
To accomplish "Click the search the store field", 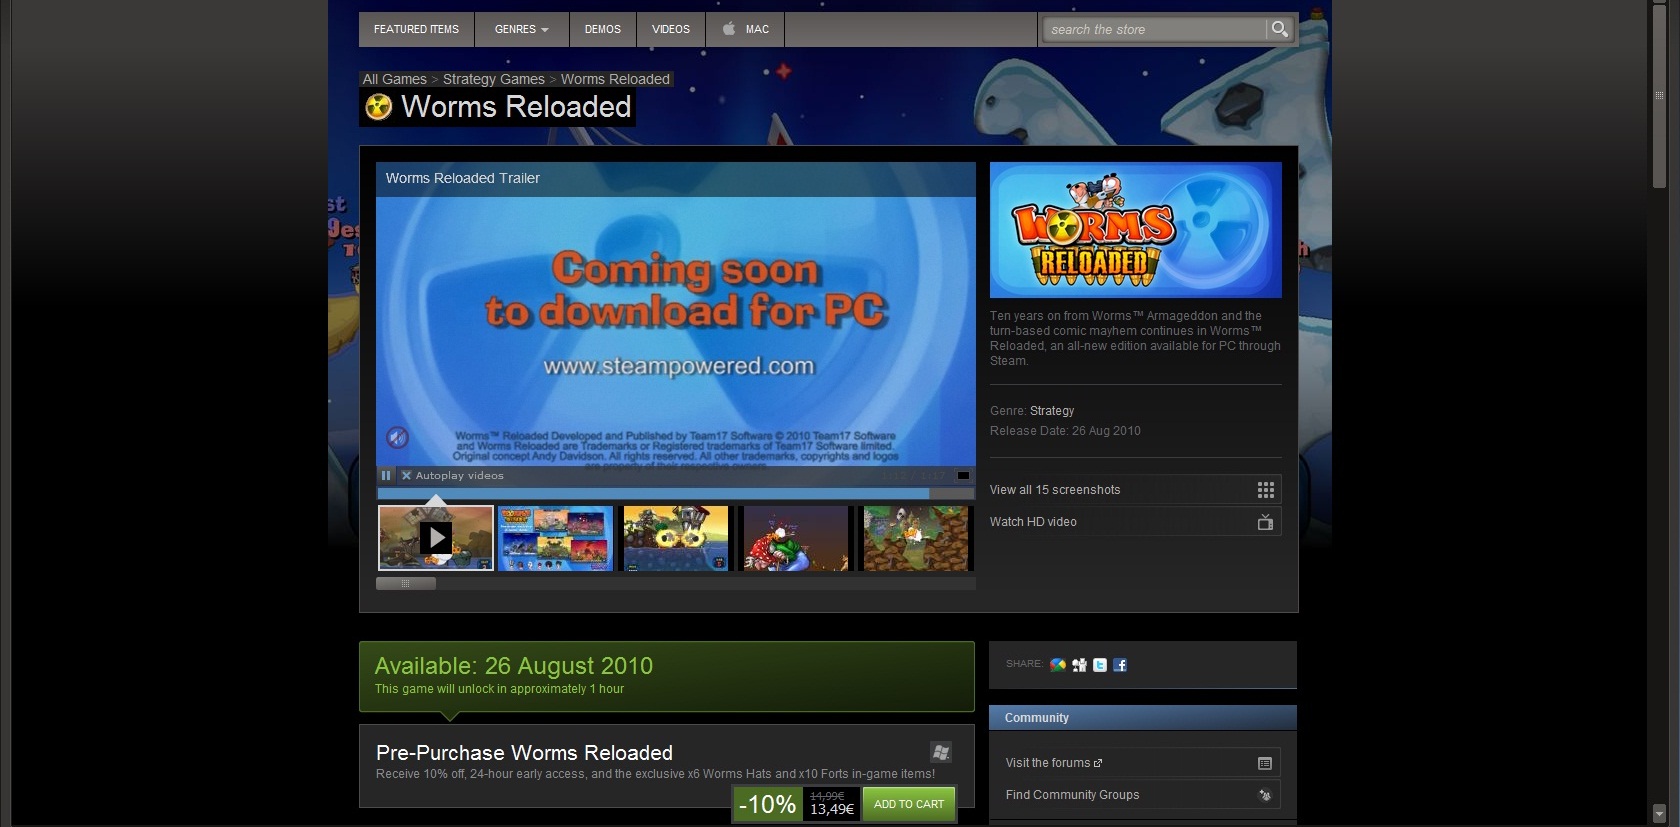I will pos(1155,29).
